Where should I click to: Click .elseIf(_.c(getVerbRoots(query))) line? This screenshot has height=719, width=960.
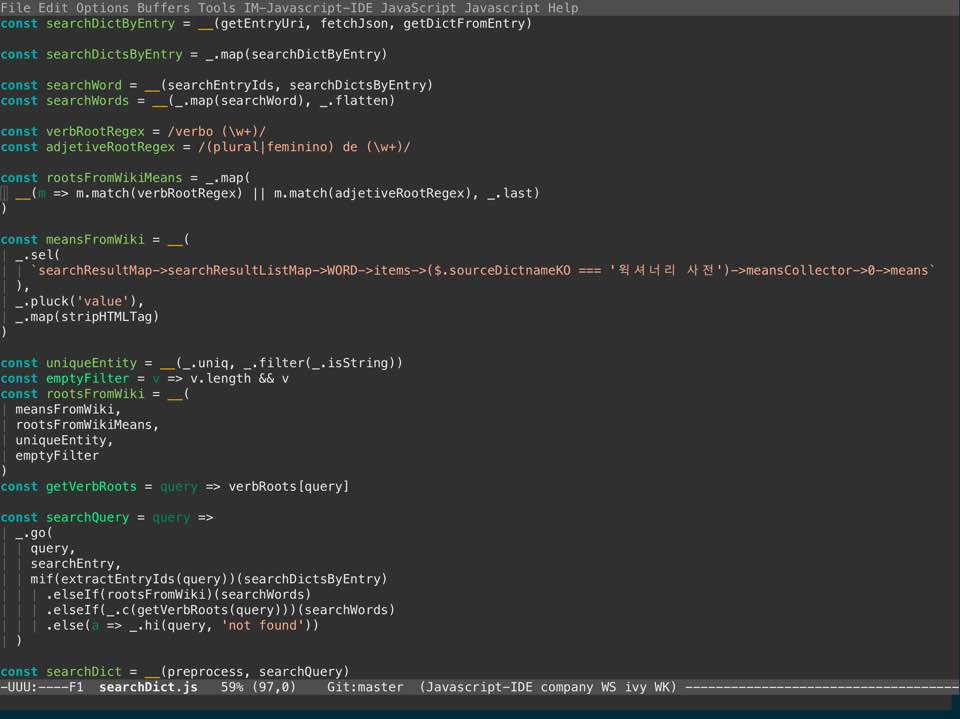pos(220,610)
